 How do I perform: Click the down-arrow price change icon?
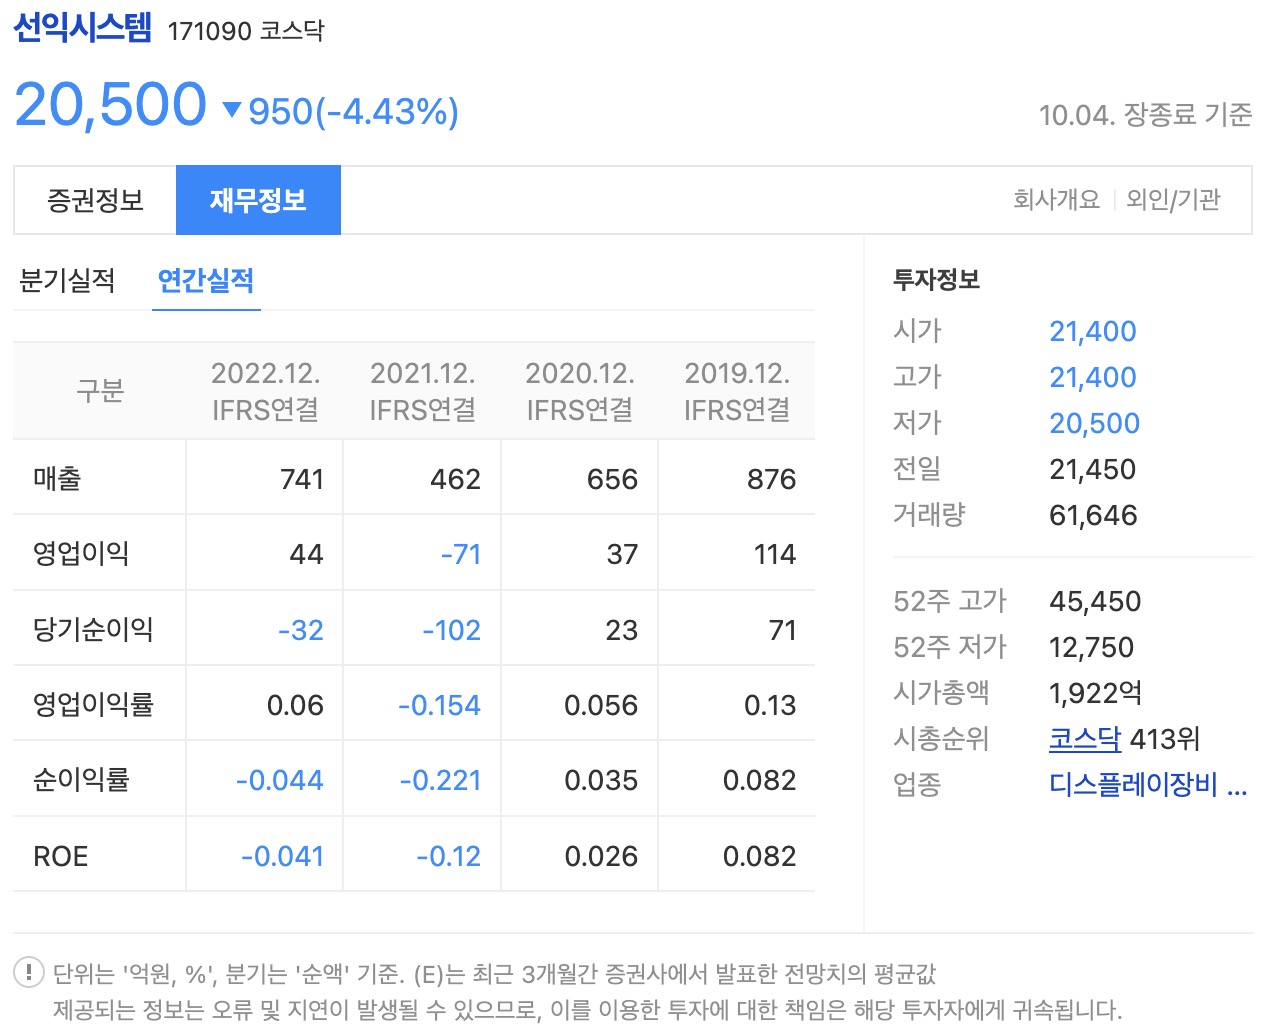click(x=232, y=109)
